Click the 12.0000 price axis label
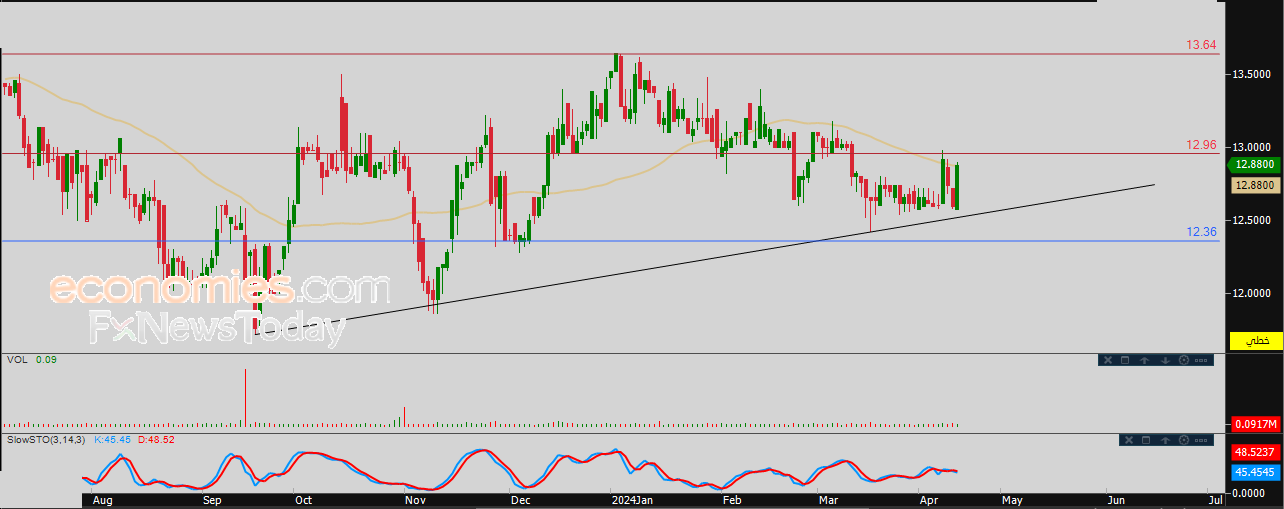The height and width of the screenshot is (509, 1284). tap(1253, 293)
